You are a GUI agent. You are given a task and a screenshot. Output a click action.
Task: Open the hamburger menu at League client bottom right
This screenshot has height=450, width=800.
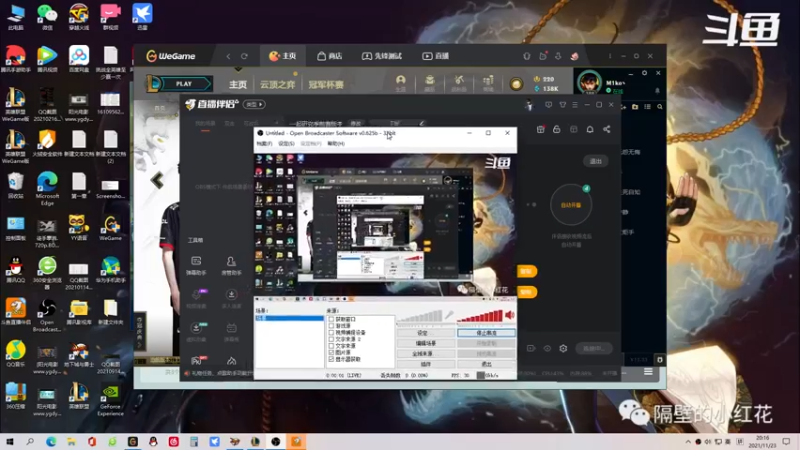pyautogui.click(x=648, y=372)
